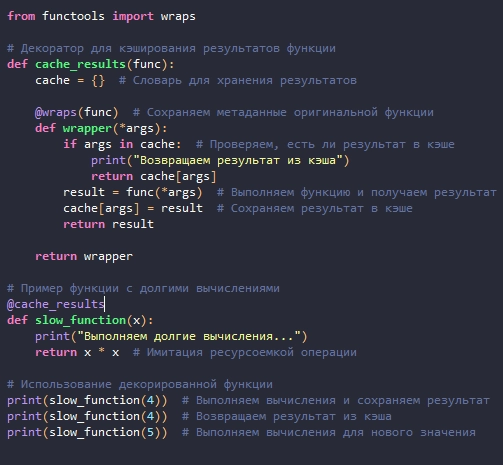Click the '@cache_results' decorator line
The width and height of the screenshot is (503, 465).
coord(56,304)
